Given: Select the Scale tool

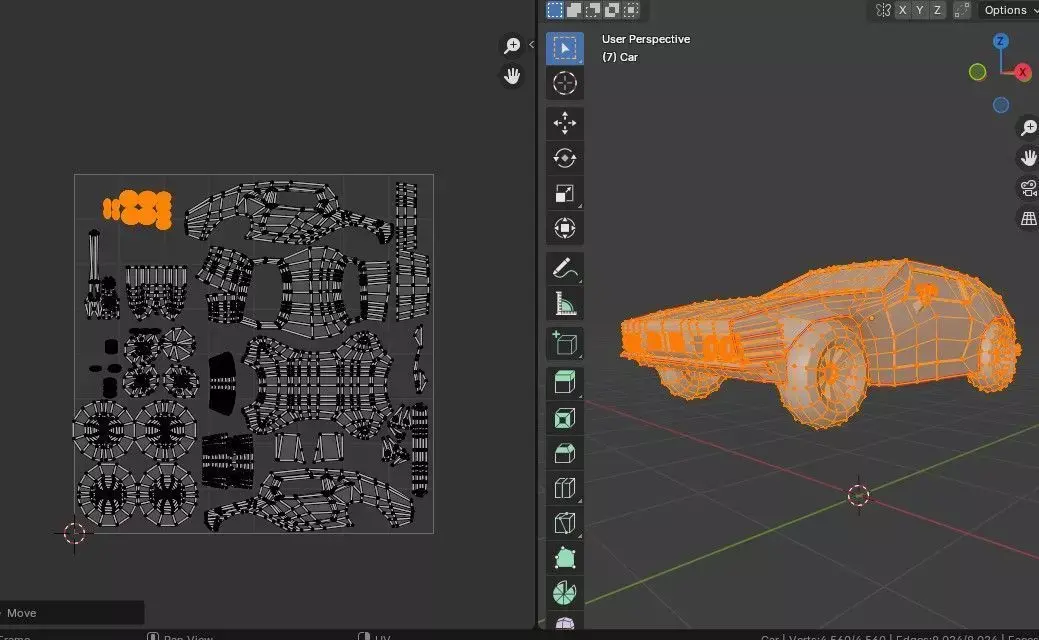Looking at the screenshot, I should point(565,193).
